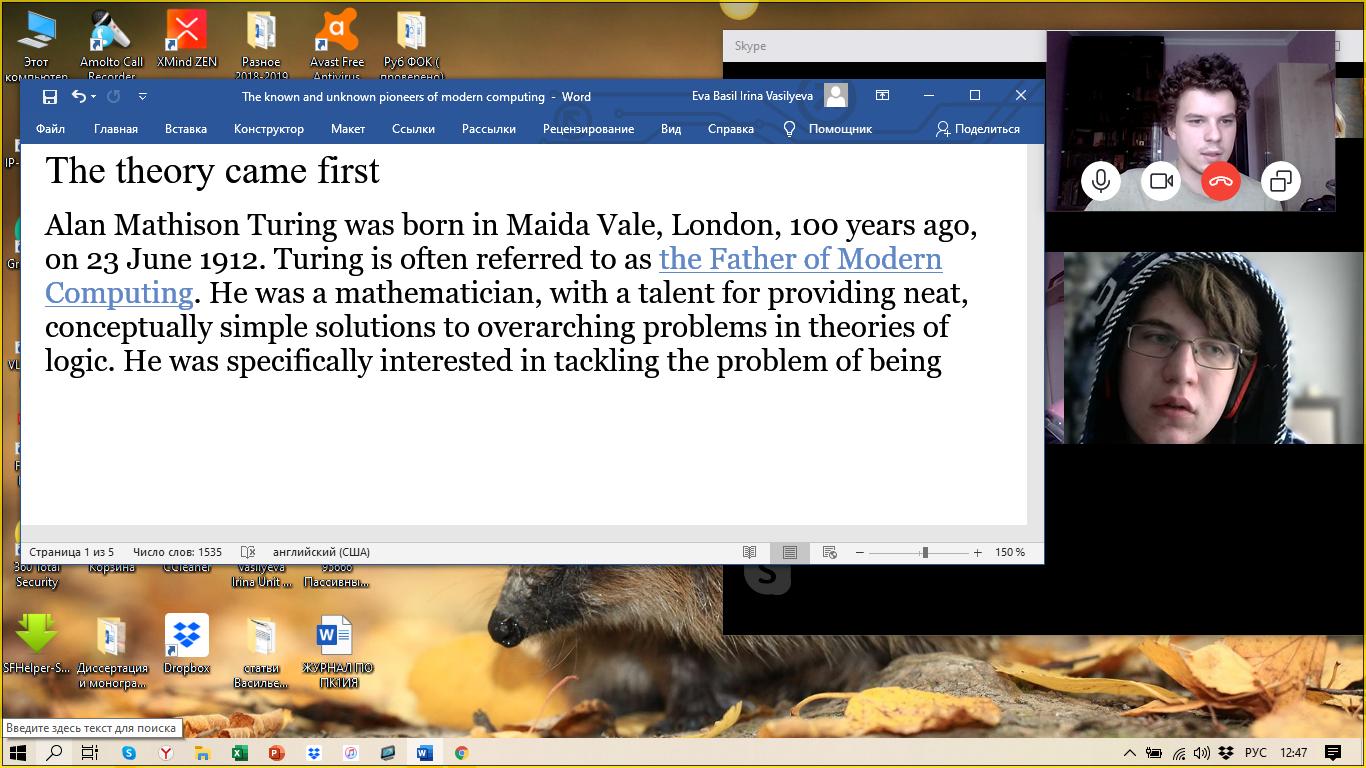
Task: Click the Save icon in Word
Action: (50, 97)
